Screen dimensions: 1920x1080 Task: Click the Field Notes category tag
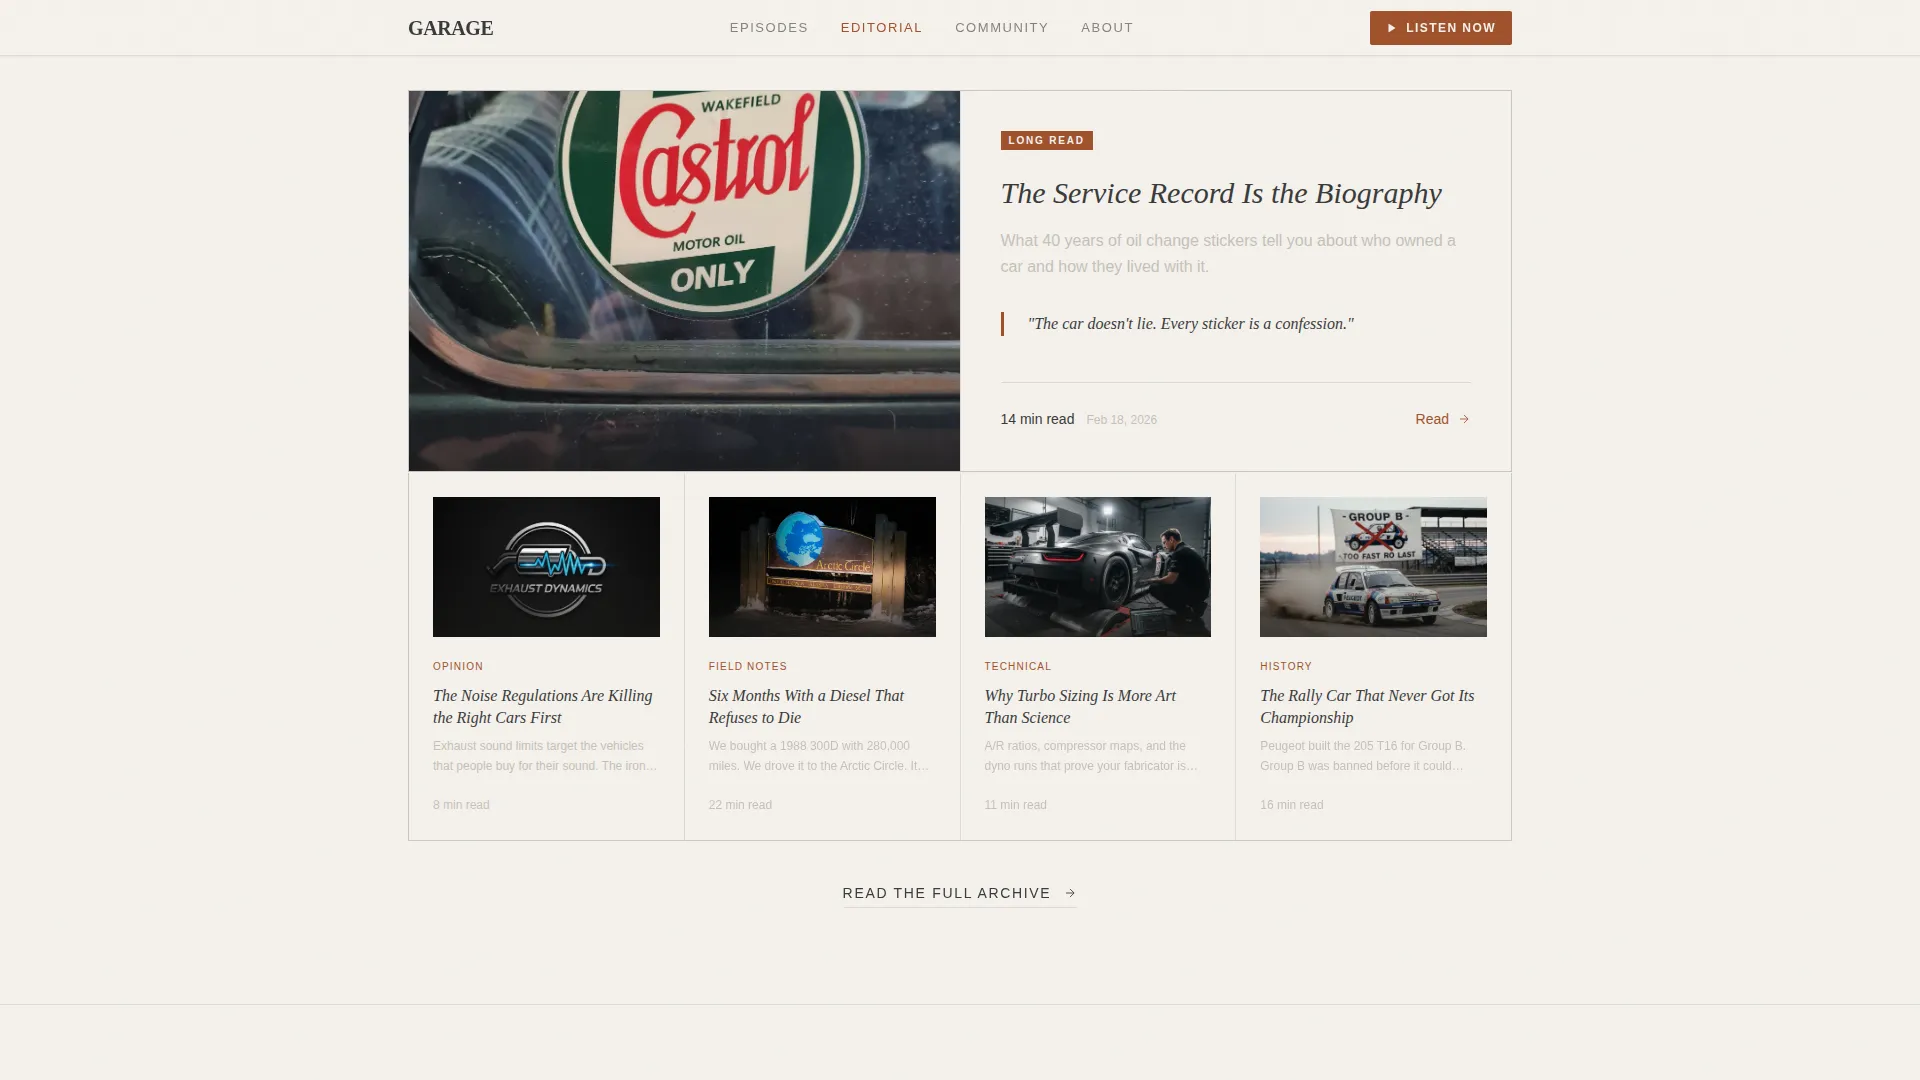(x=748, y=666)
